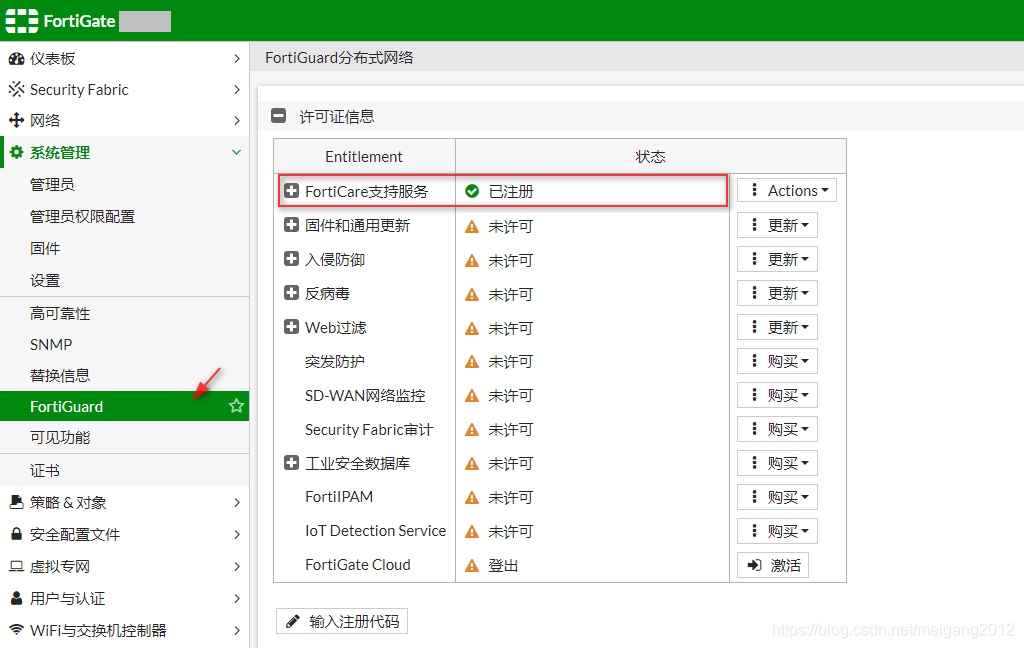The width and height of the screenshot is (1024, 648).
Task: Click the warning icon in IoT Detection Service row
Action: [x=472, y=532]
